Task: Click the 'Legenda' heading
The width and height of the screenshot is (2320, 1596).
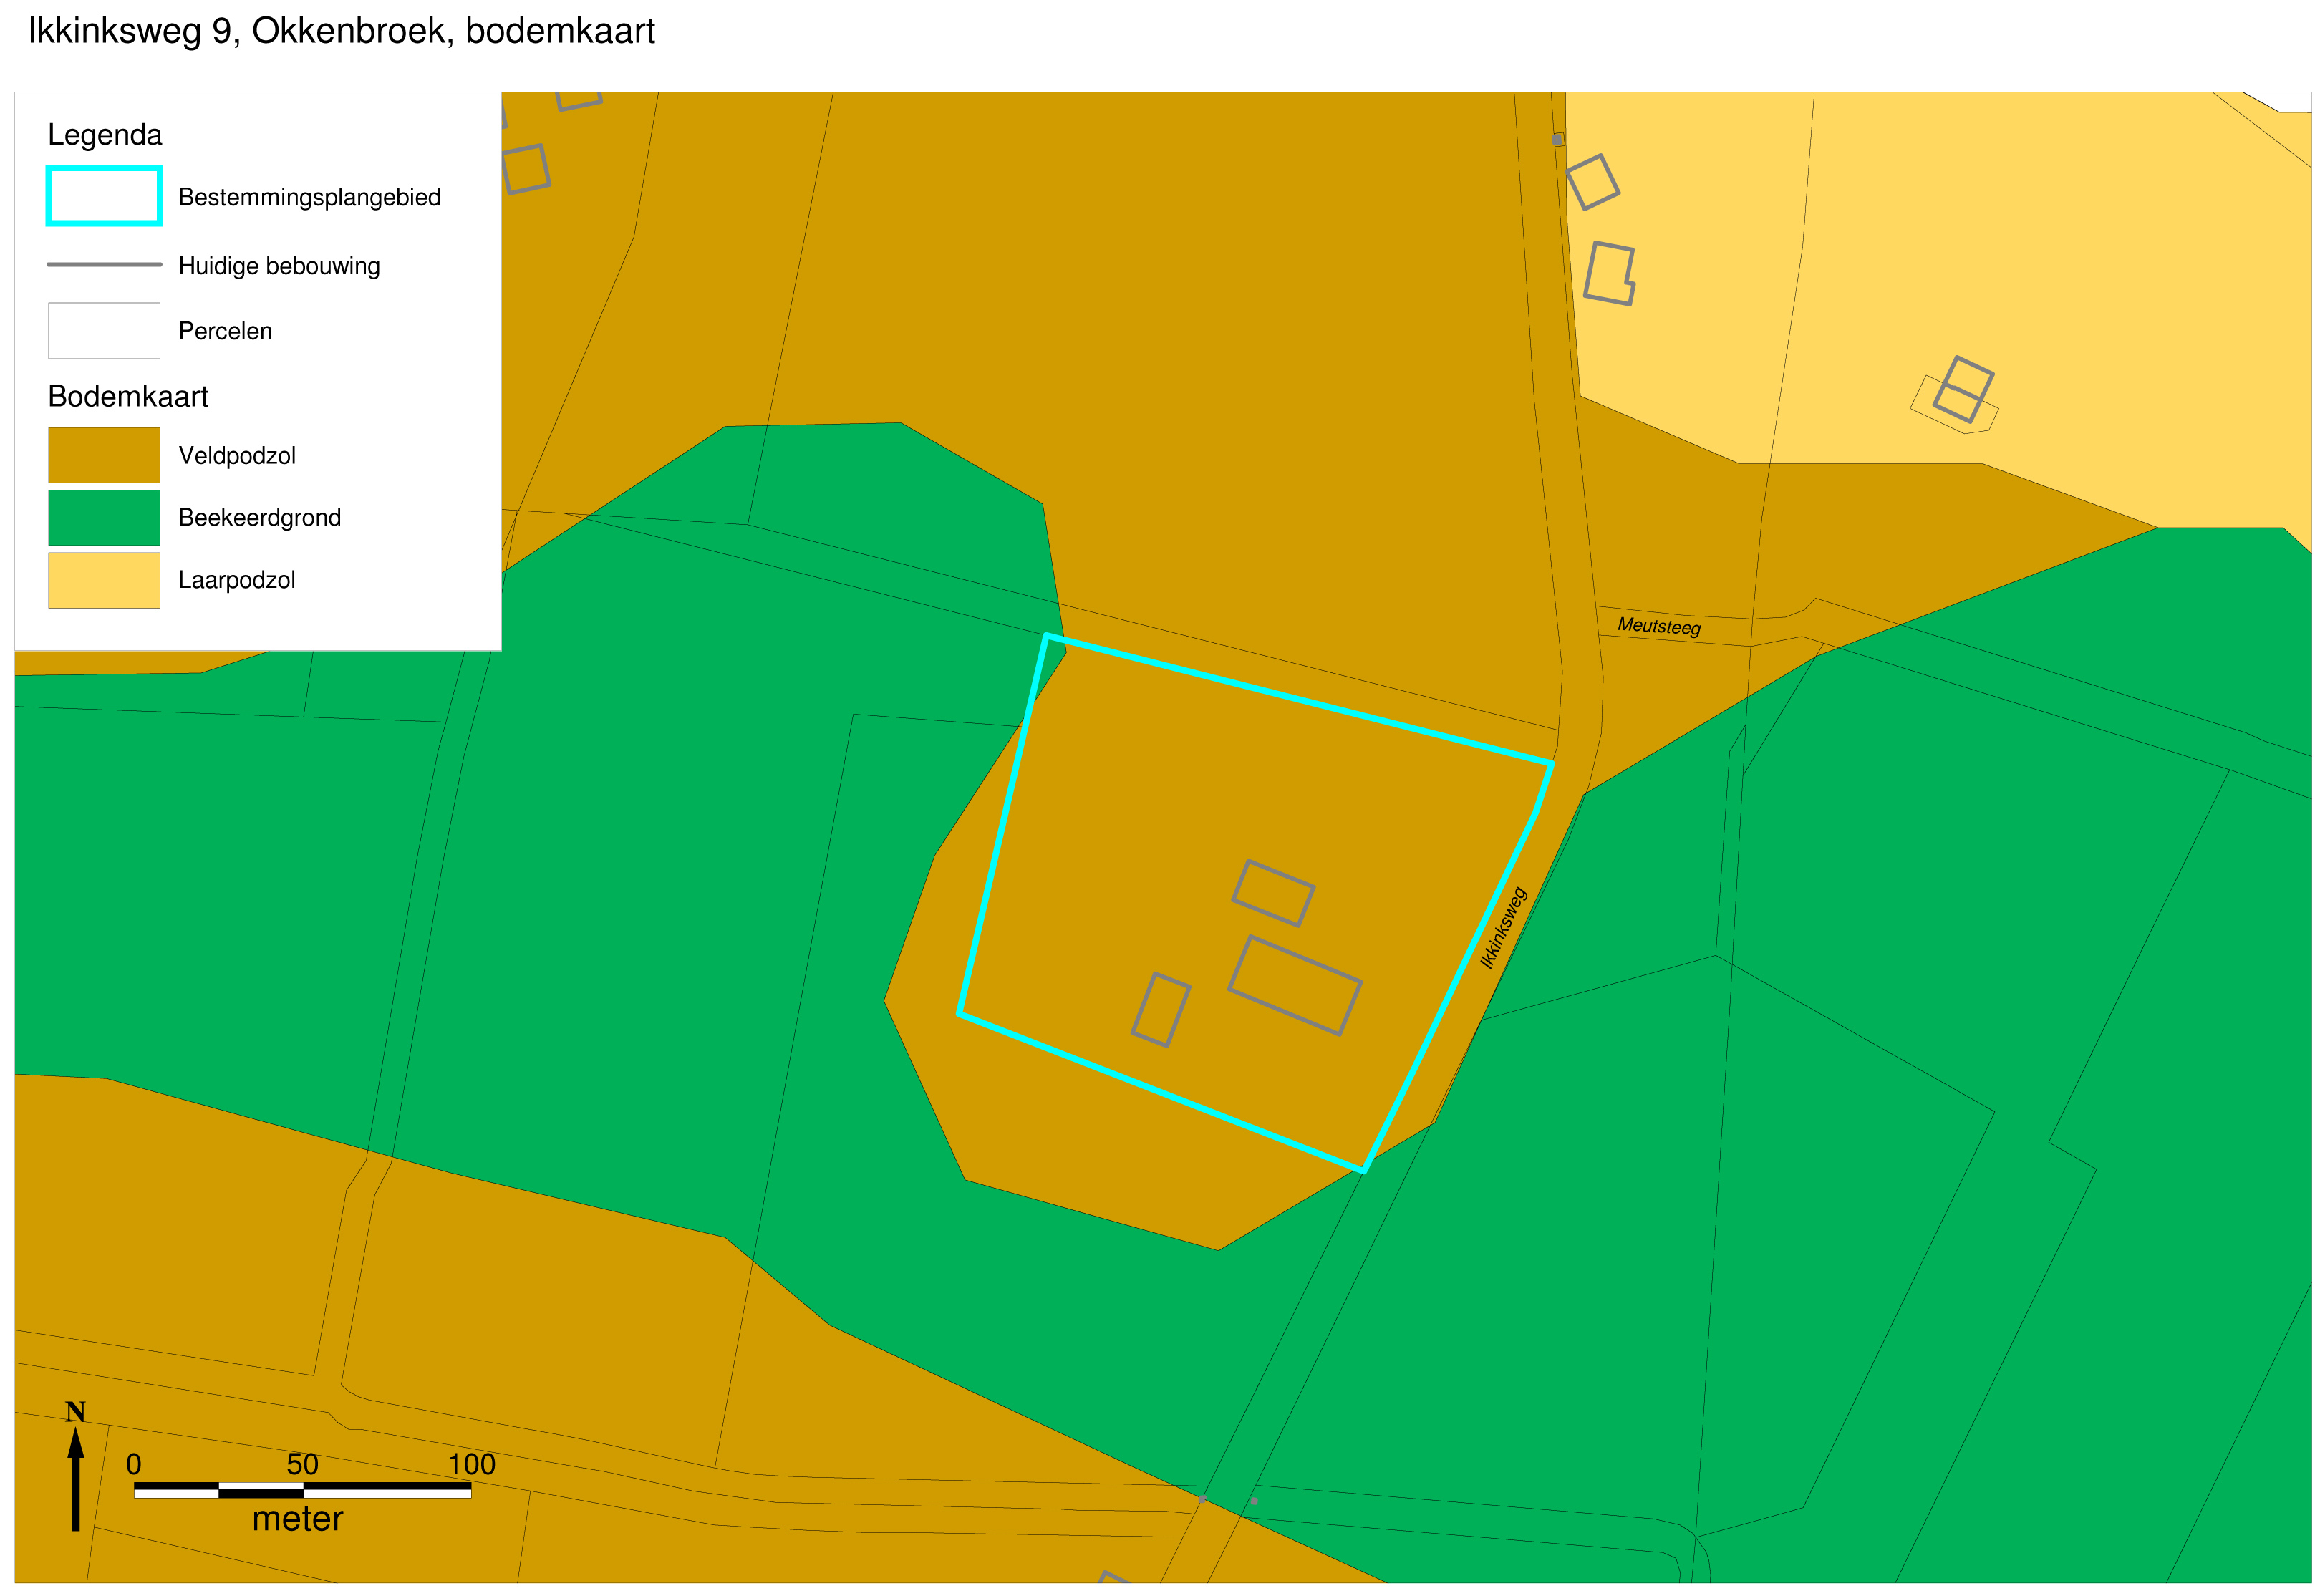Action: pyautogui.click(x=105, y=135)
